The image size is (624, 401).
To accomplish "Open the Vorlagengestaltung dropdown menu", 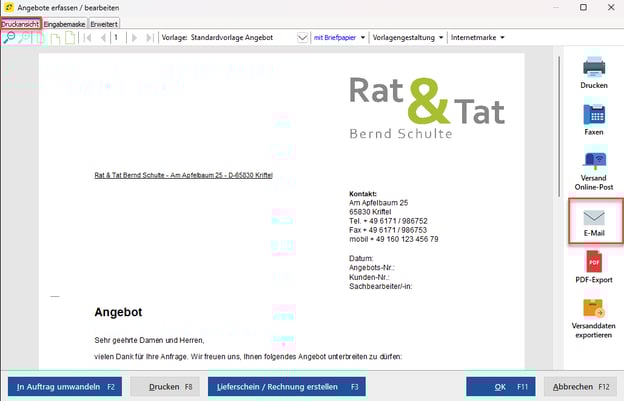I will (407, 38).
